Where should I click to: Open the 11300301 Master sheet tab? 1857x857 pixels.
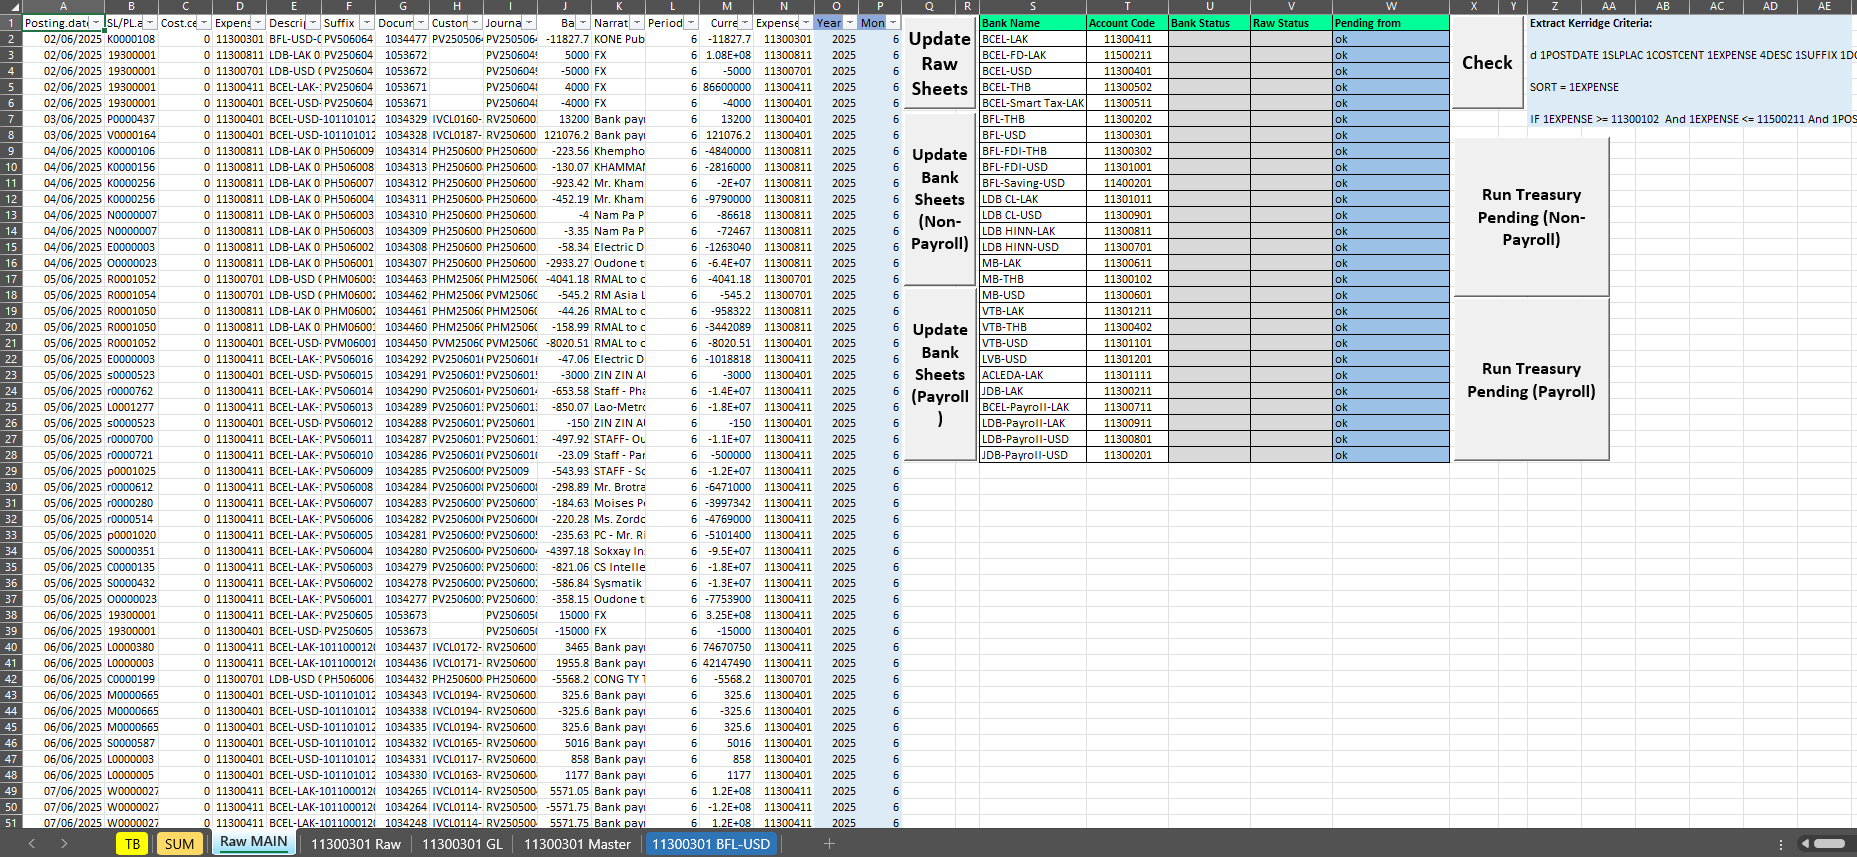[578, 844]
